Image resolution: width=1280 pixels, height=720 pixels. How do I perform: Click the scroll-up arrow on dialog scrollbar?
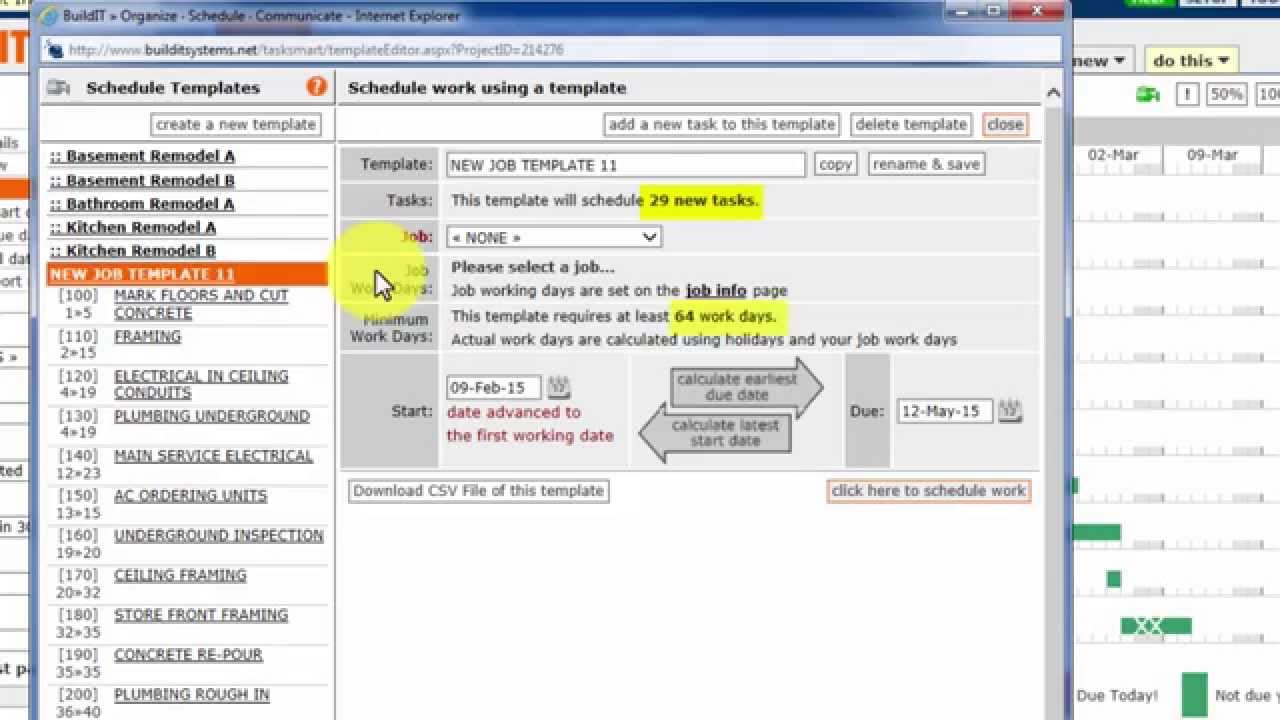(x=1053, y=93)
